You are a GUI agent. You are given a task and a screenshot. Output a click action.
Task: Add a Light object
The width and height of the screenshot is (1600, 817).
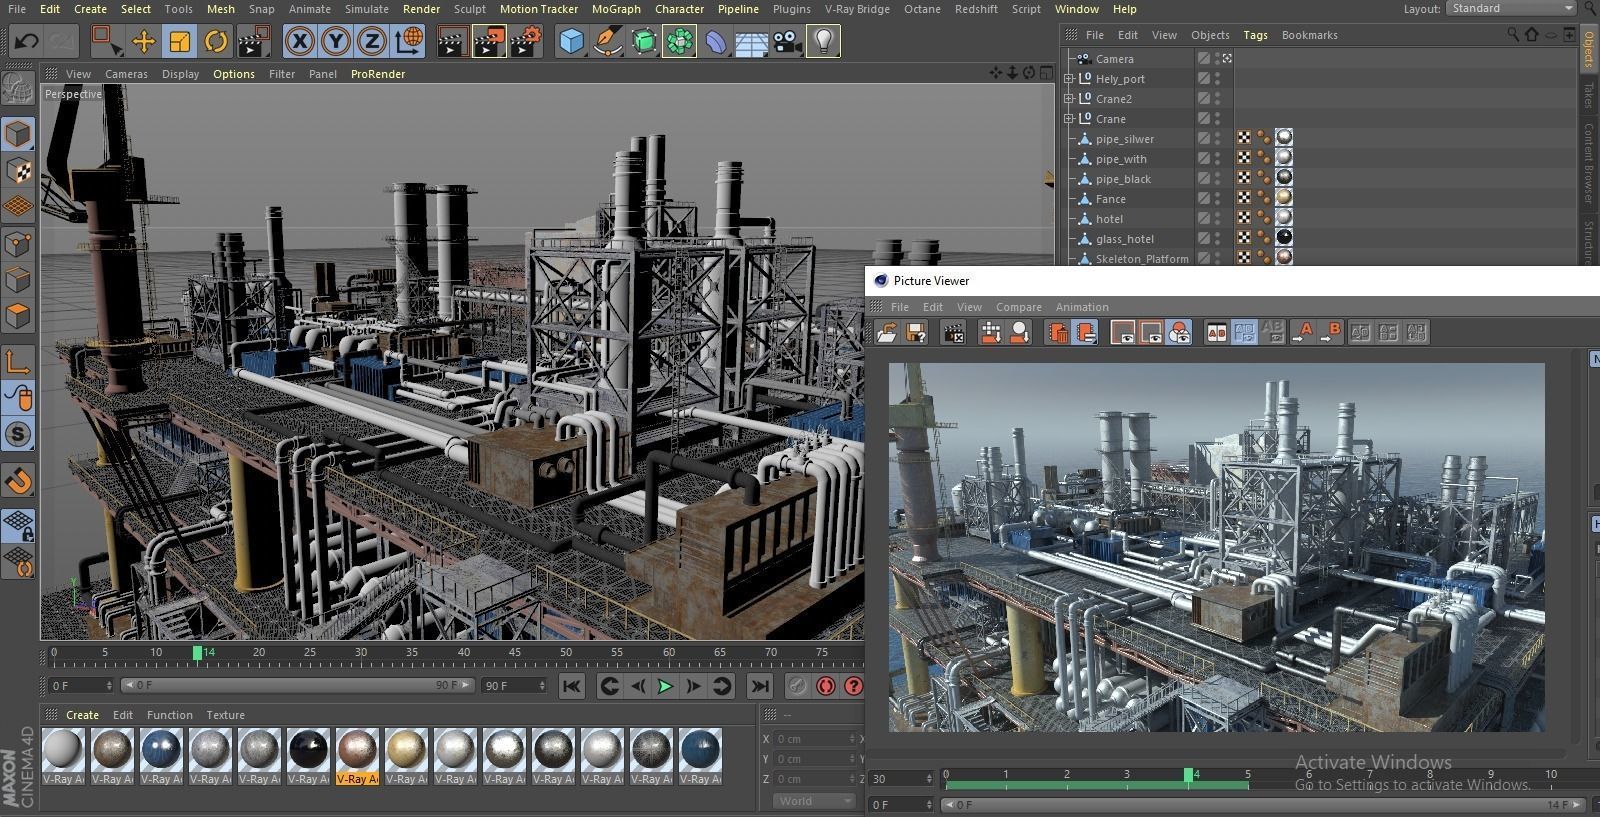[x=823, y=42]
